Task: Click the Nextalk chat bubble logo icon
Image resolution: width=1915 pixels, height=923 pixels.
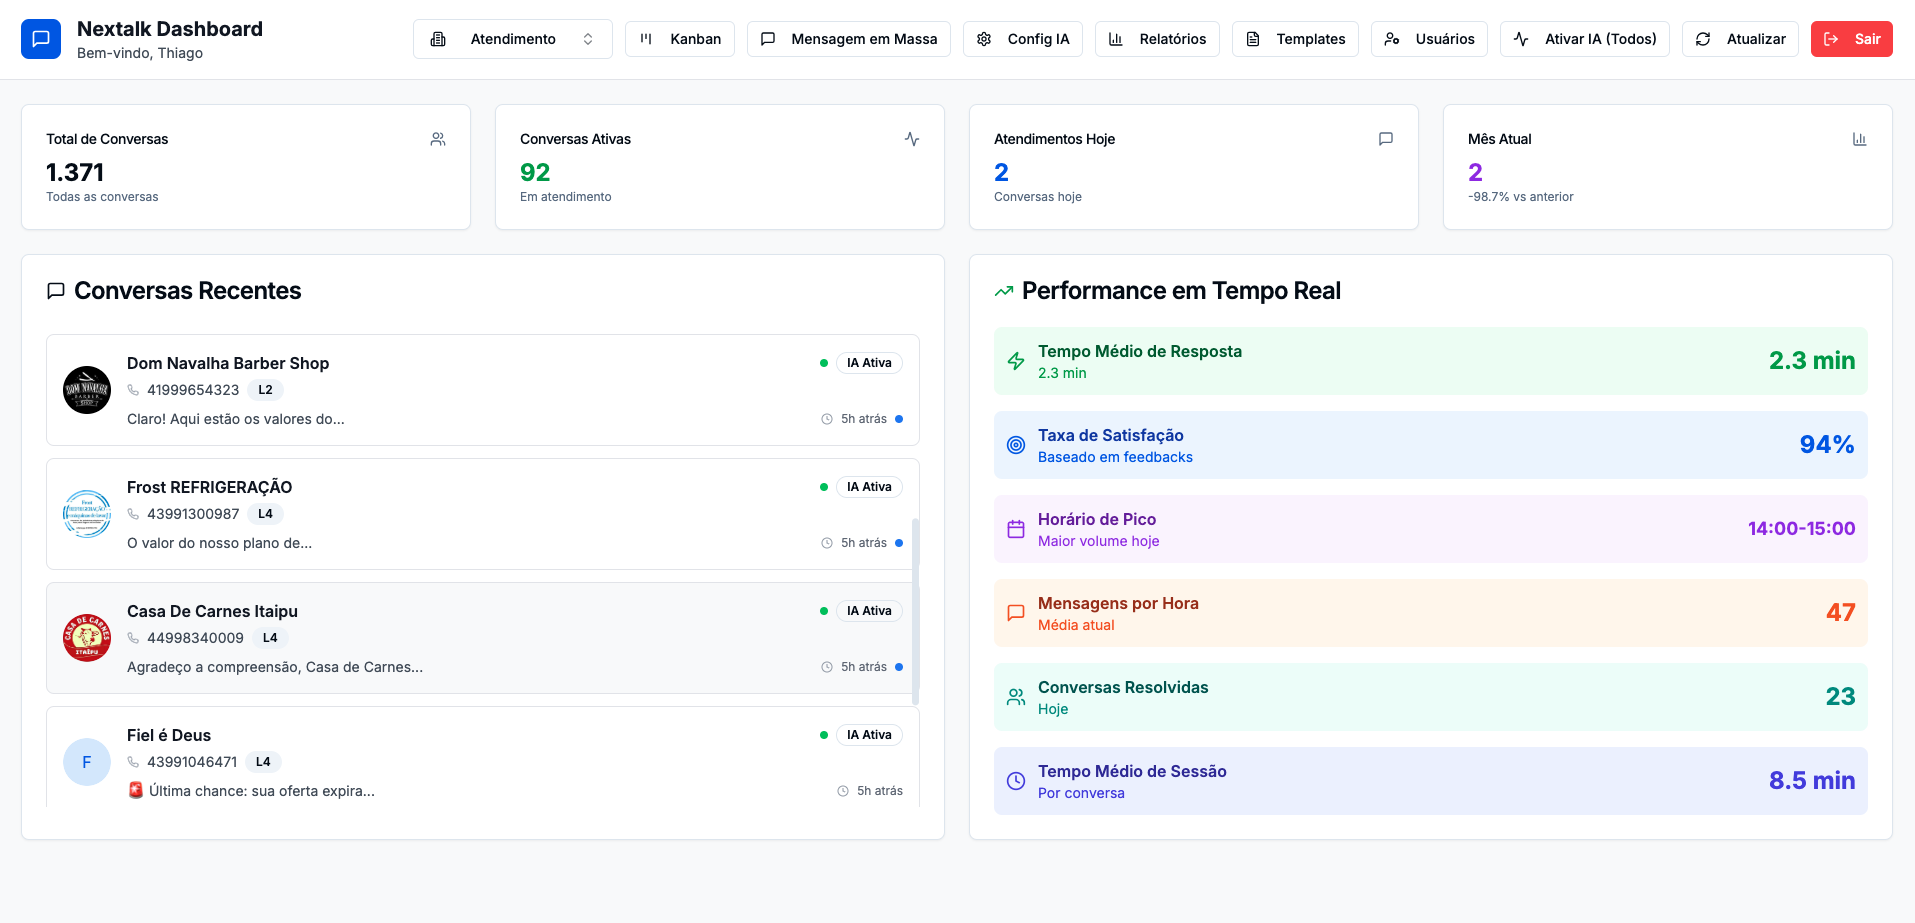Action: (x=40, y=38)
